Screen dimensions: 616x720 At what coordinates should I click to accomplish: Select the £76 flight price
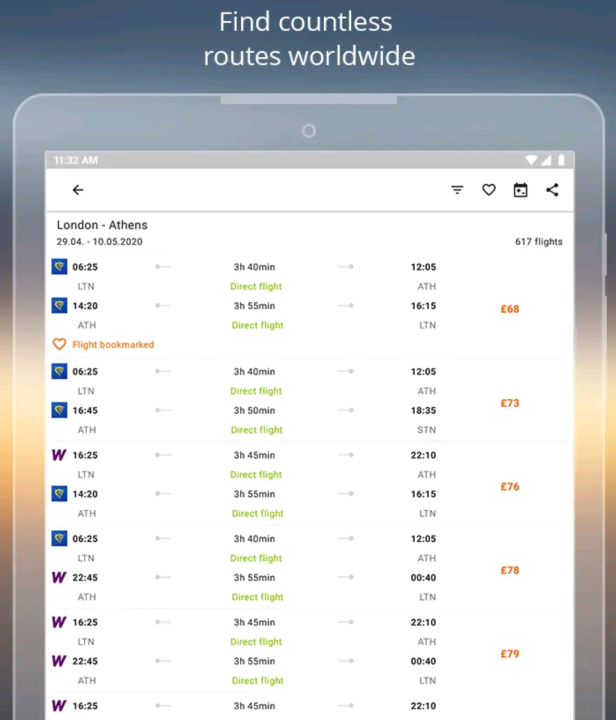click(x=510, y=487)
